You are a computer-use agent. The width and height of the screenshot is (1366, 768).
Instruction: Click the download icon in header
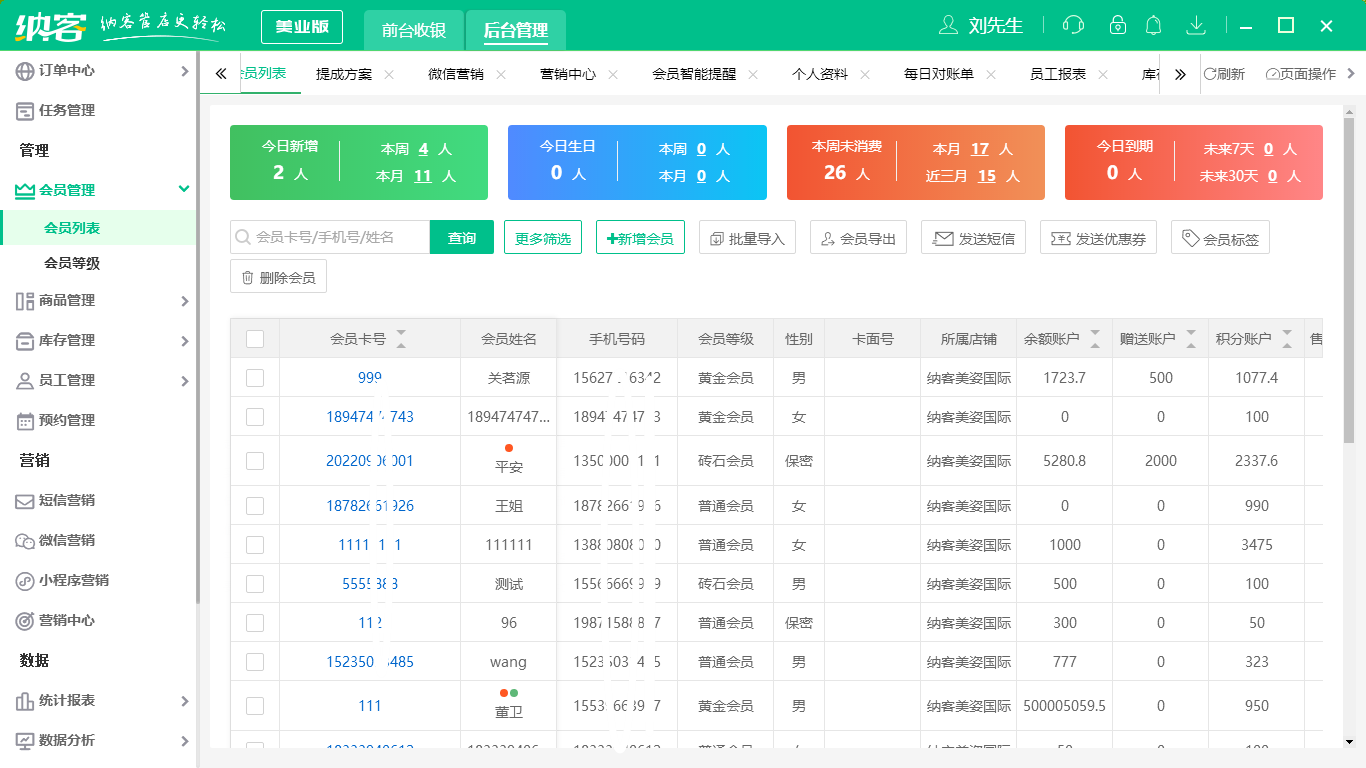(x=1195, y=25)
